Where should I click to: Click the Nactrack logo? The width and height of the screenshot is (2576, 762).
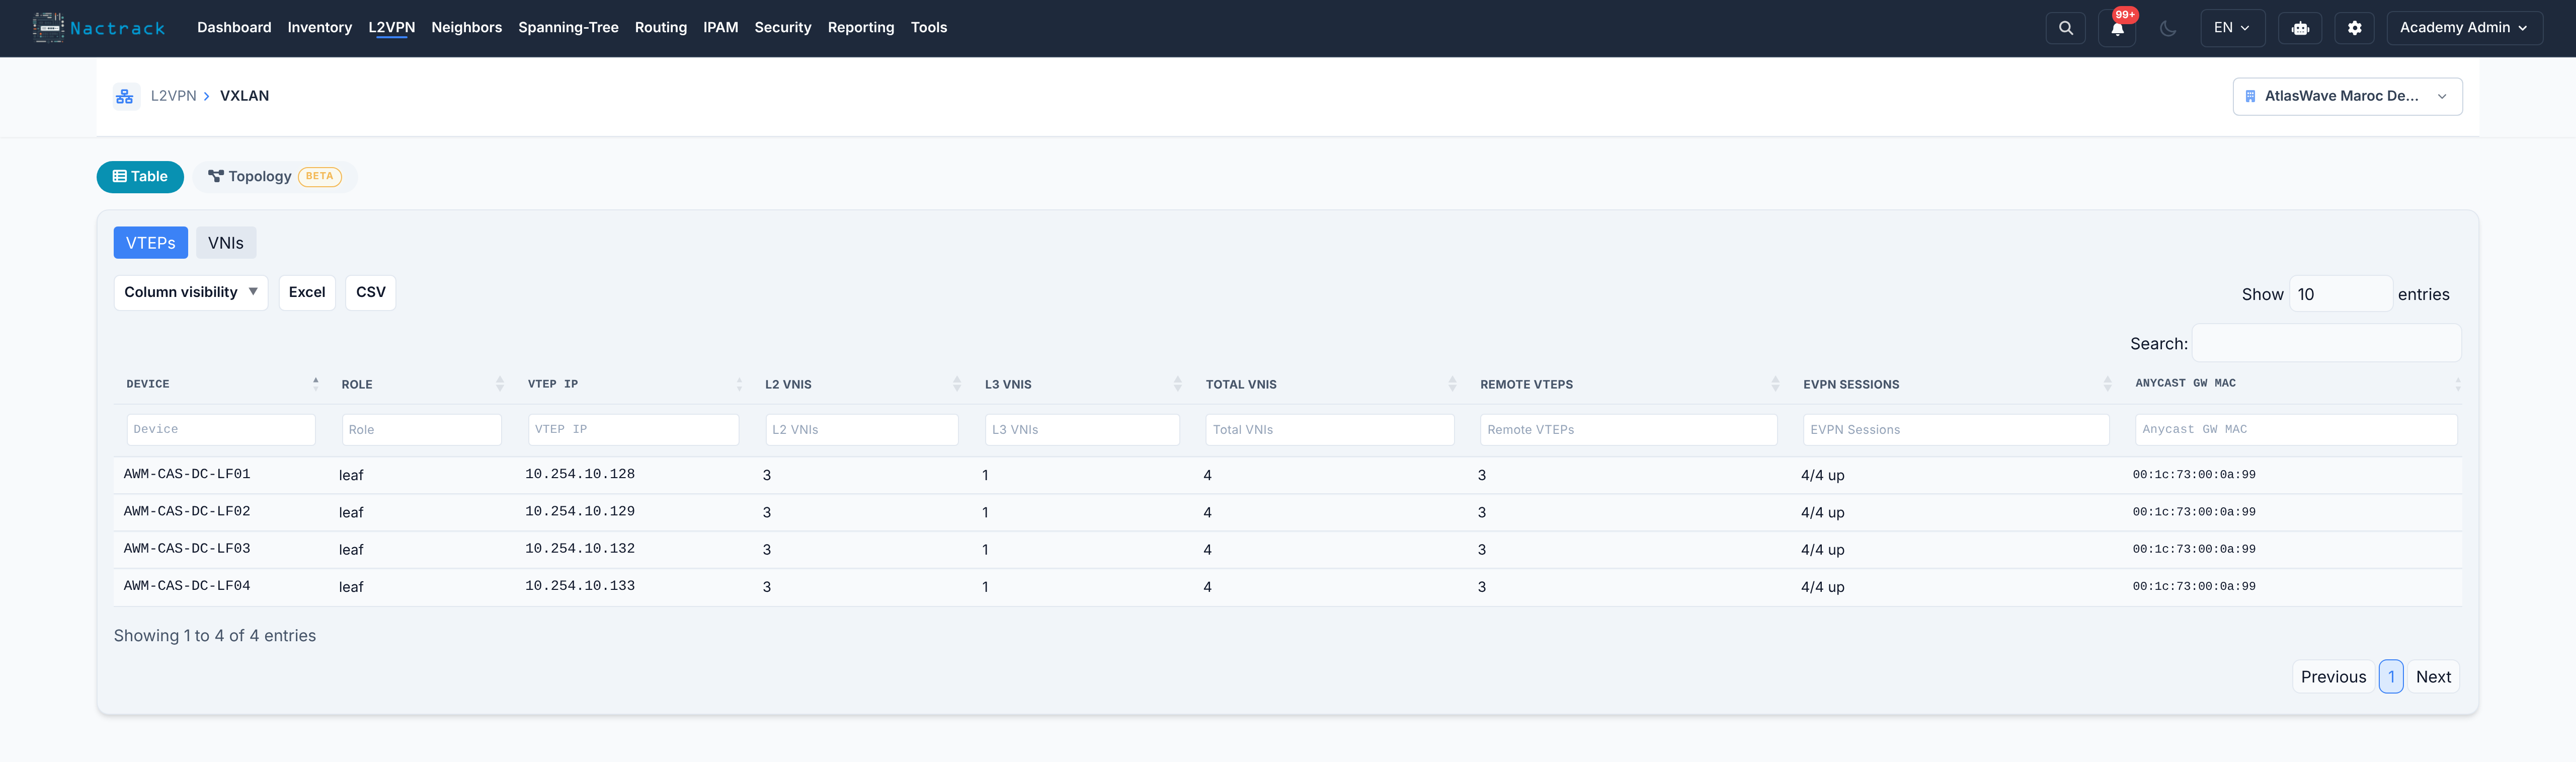(x=98, y=28)
